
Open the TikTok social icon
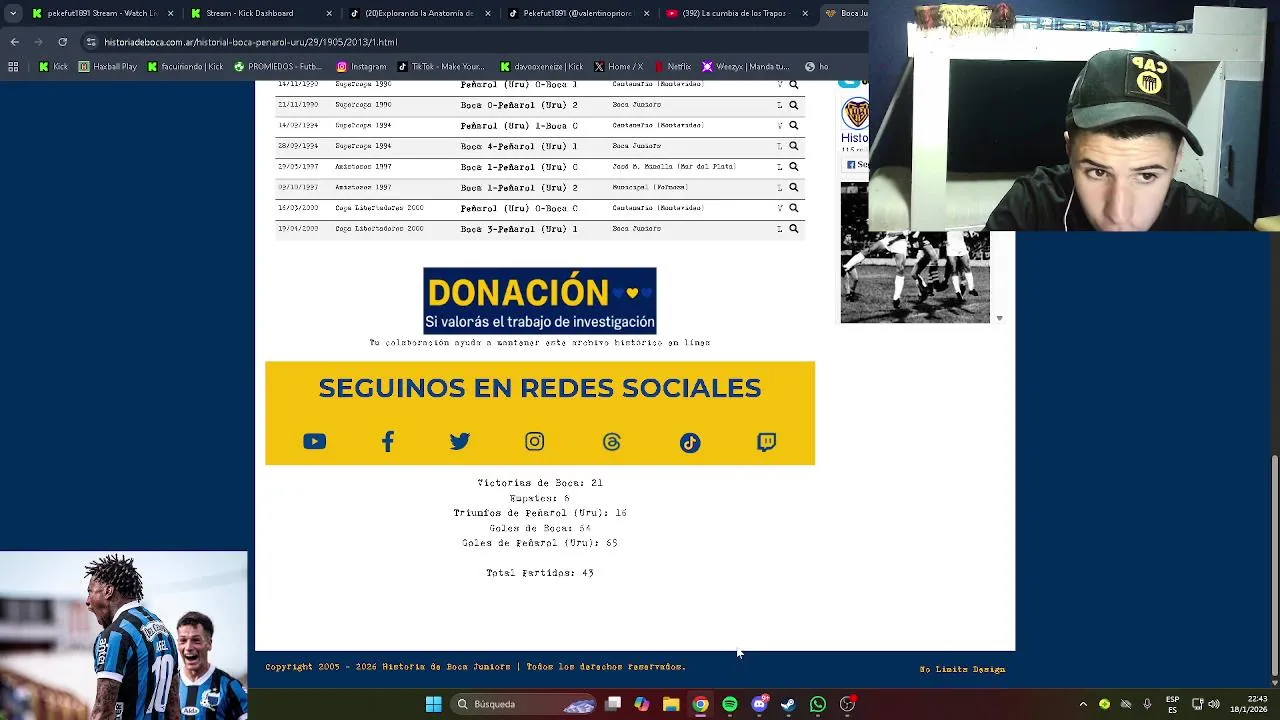click(690, 442)
